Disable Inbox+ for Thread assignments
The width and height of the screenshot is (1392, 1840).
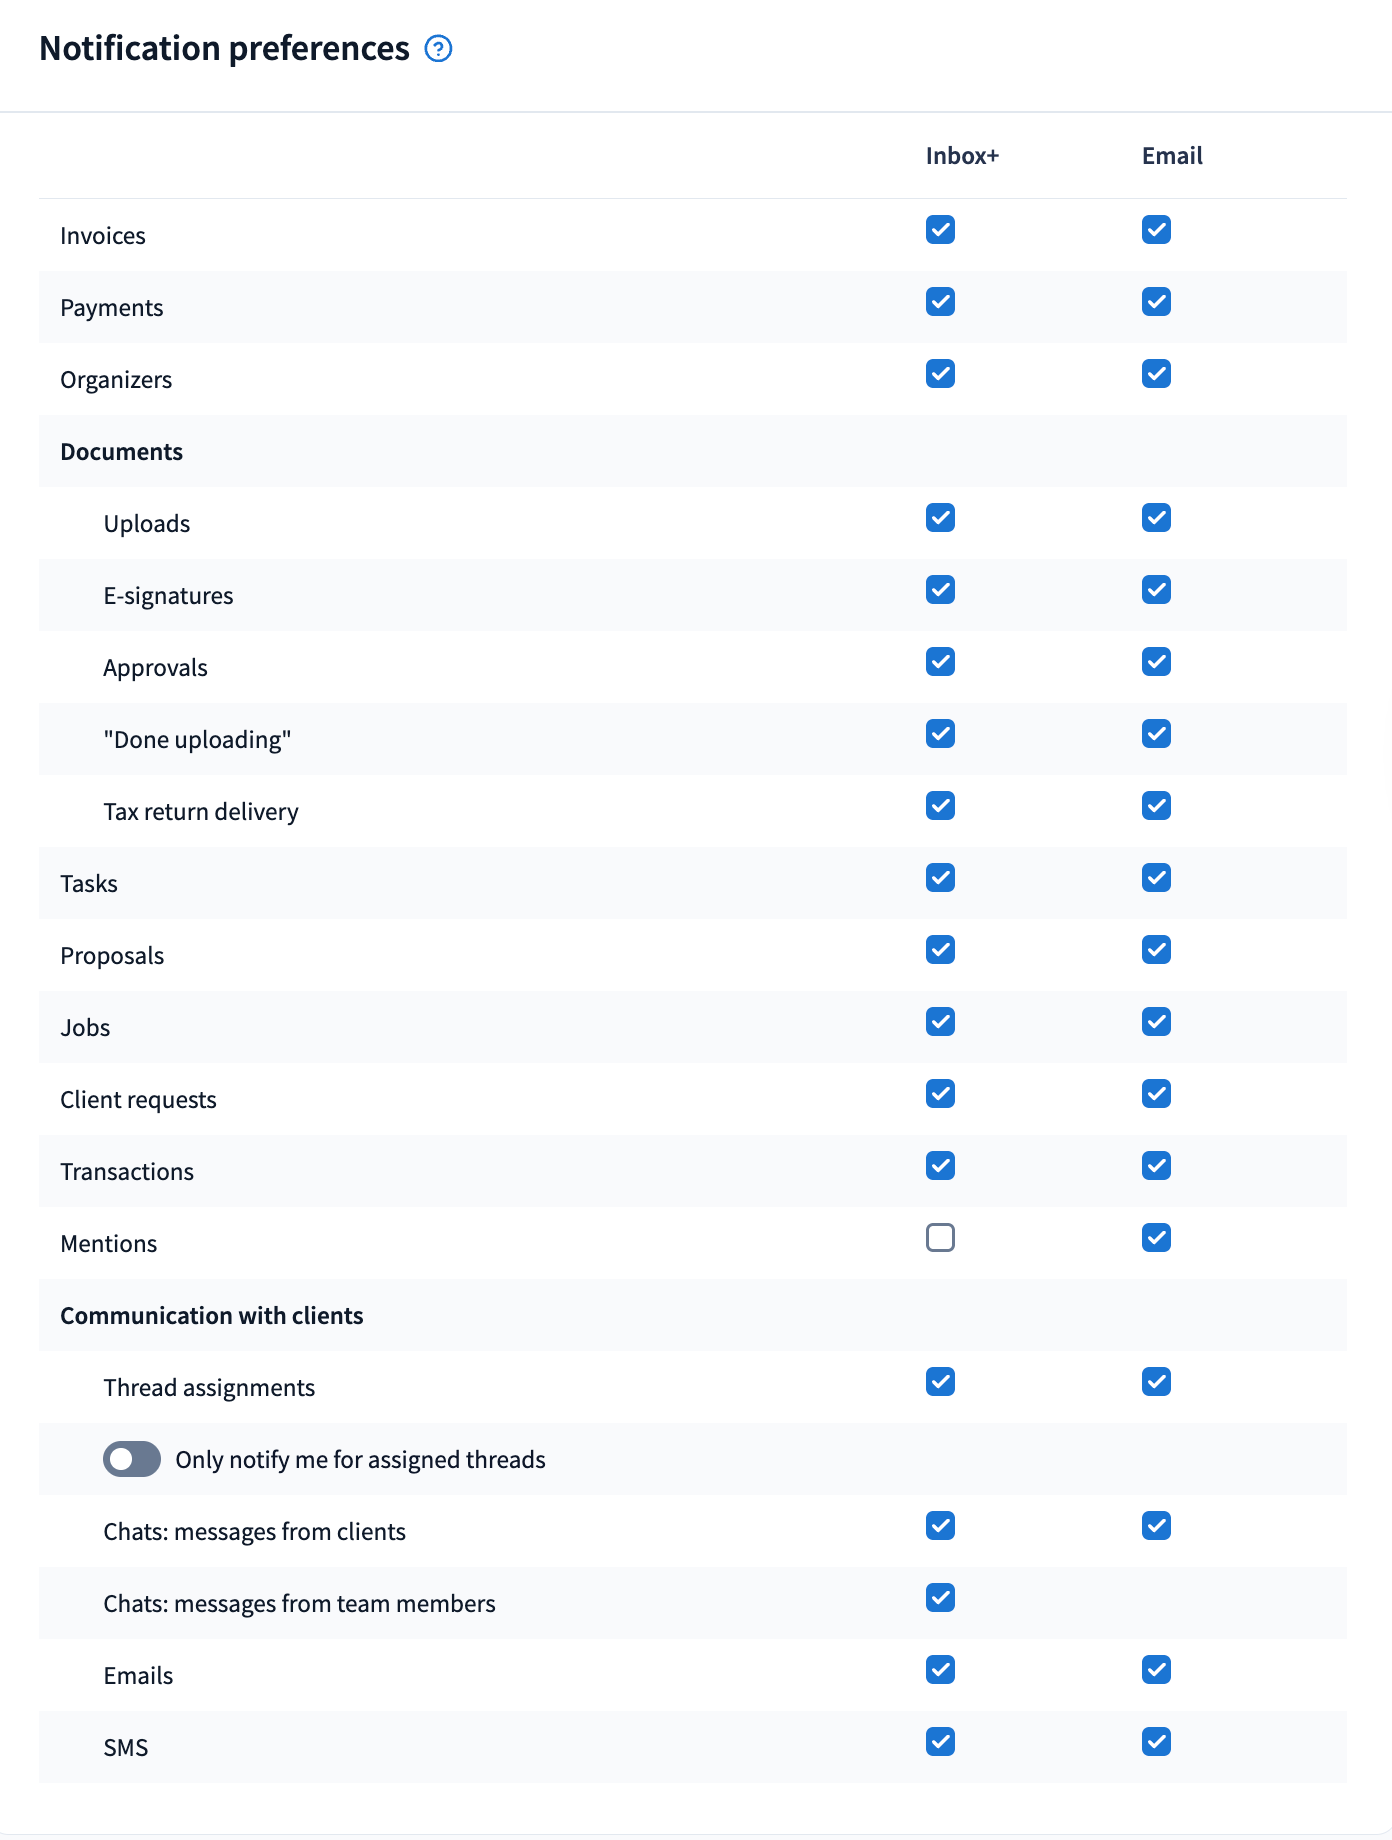point(940,1382)
